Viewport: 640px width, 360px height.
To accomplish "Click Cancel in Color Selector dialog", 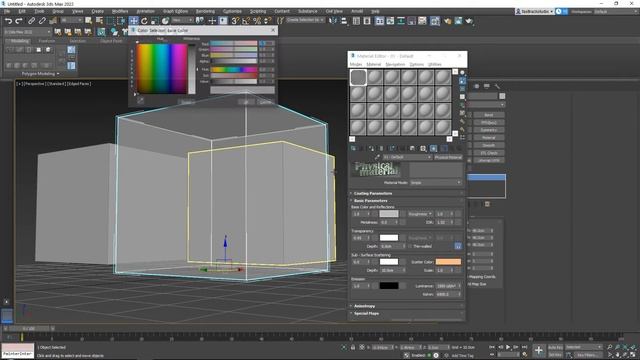I will click(x=265, y=102).
